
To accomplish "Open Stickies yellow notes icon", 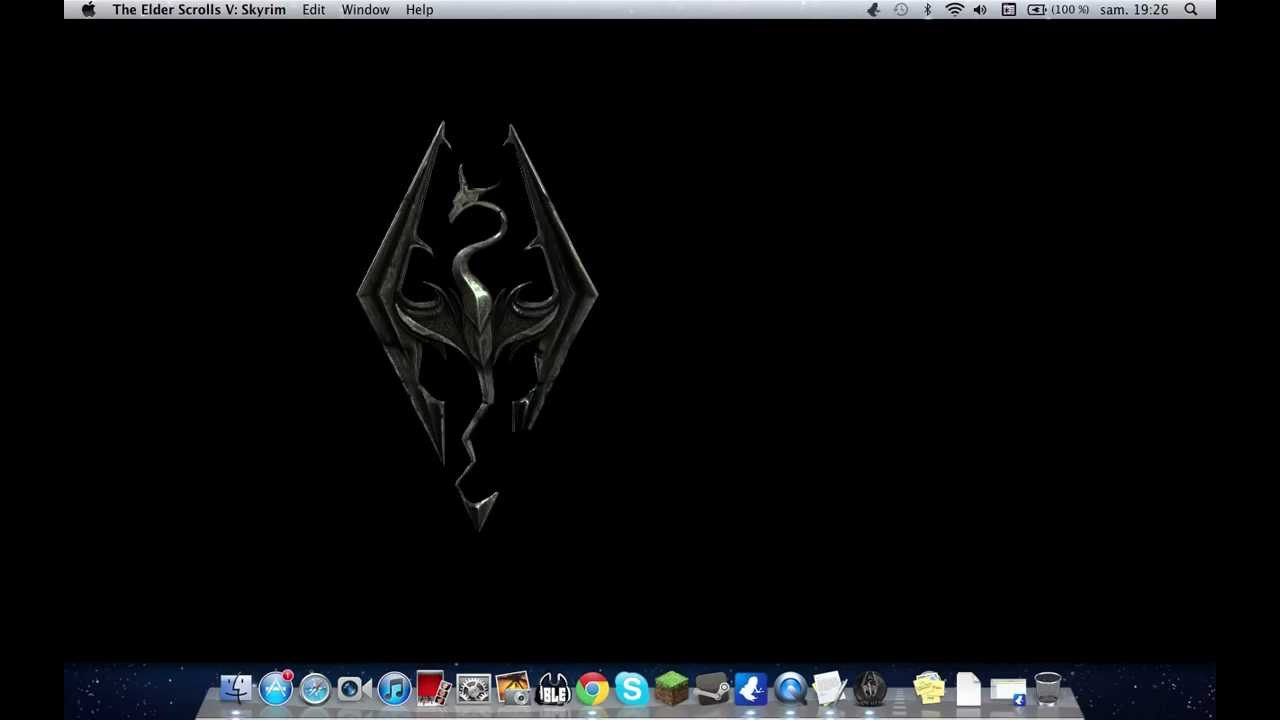I will [929, 689].
